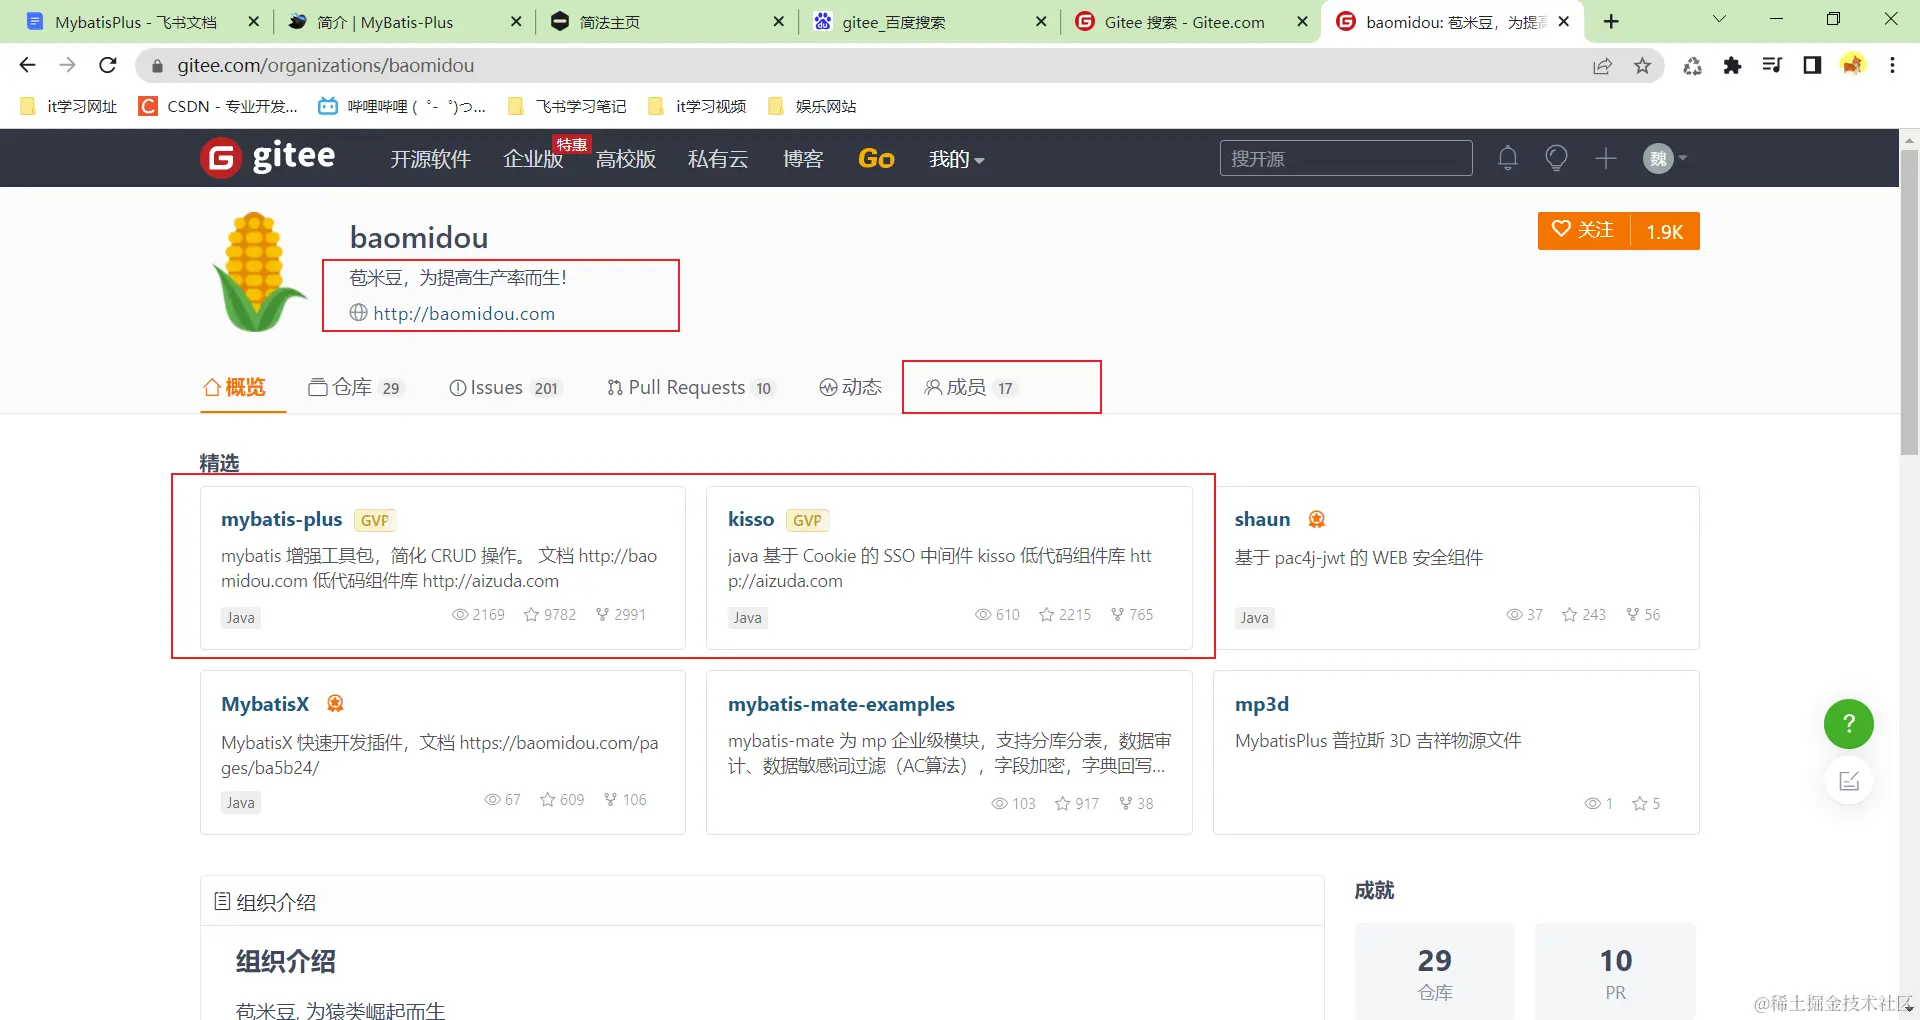Open the tab search chevron
Viewport: 1920px width, 1020px height.
1719,20
